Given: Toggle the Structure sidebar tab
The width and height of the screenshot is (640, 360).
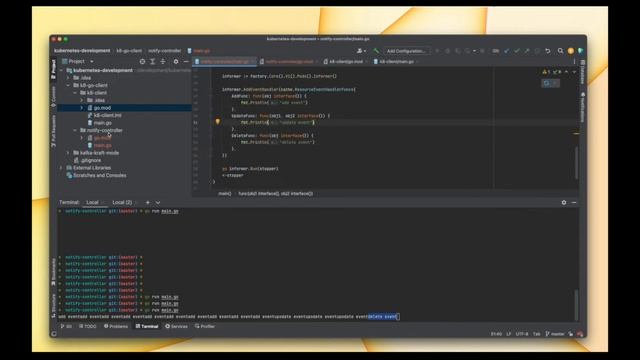Looking at the screenshot, I should click(53, 305).
